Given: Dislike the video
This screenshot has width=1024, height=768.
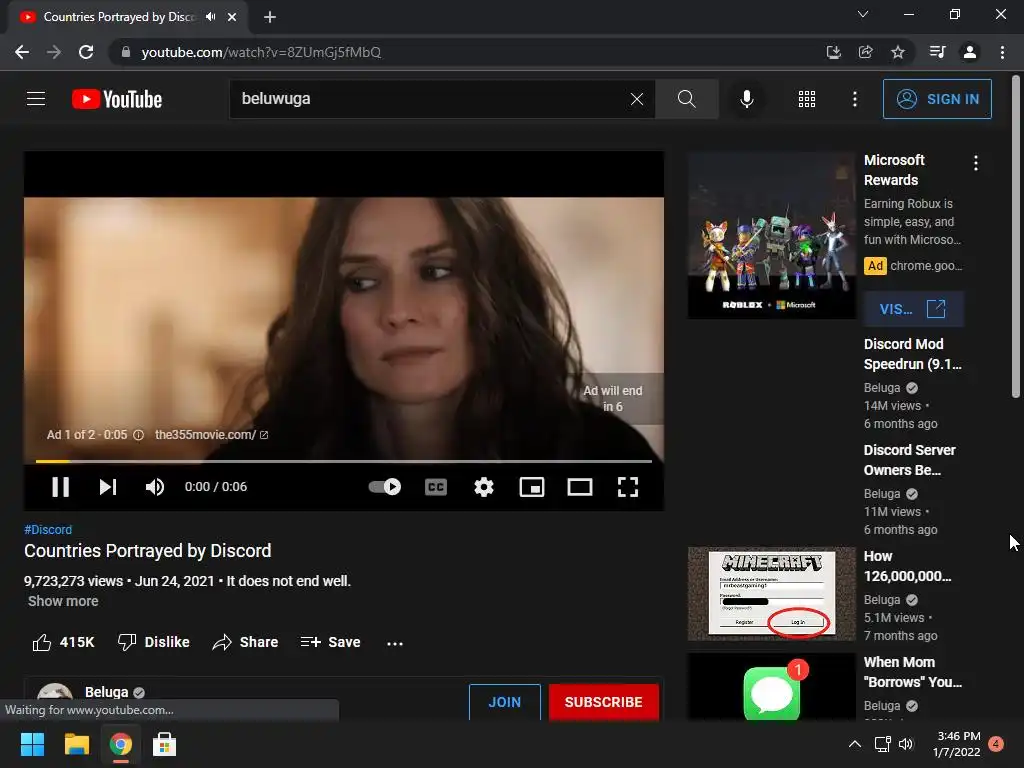Looking at the screenshot, I should 153,642.
